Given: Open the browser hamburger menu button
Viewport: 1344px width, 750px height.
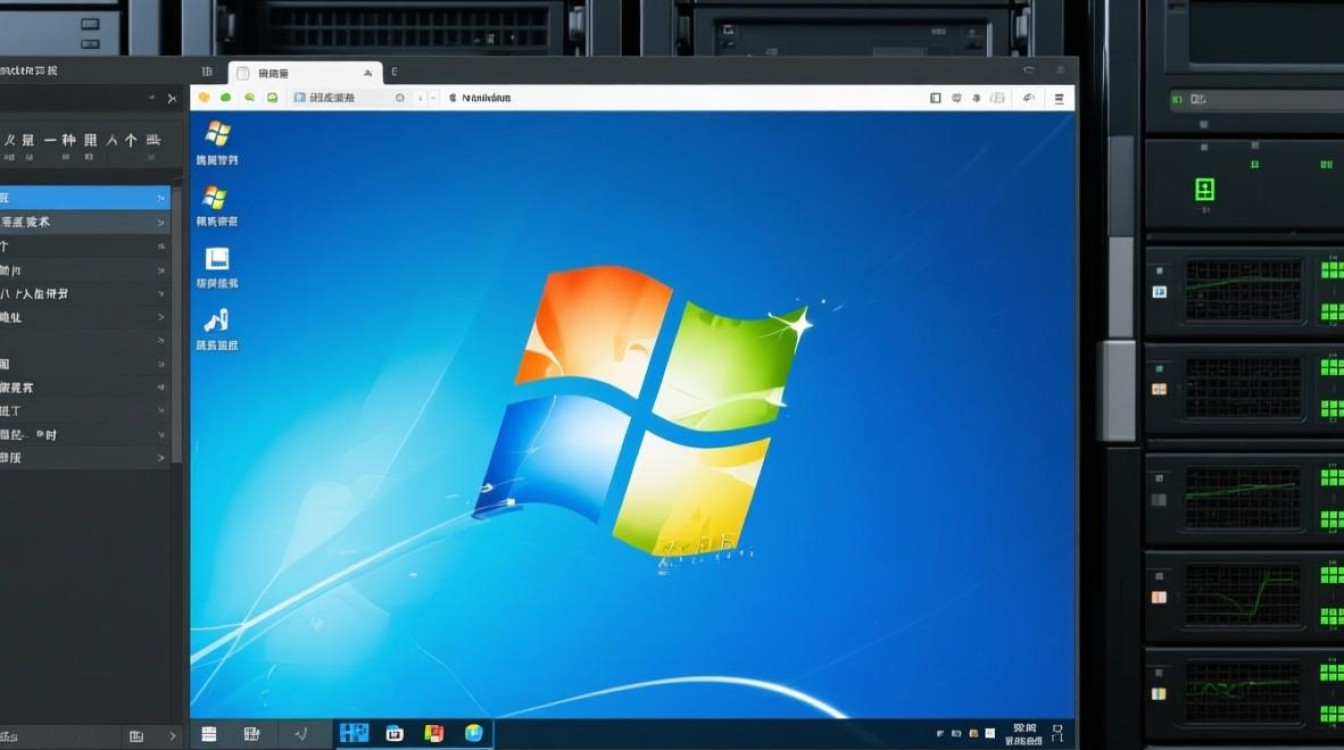Looking at the screenshot, I should pos(1057,98).
